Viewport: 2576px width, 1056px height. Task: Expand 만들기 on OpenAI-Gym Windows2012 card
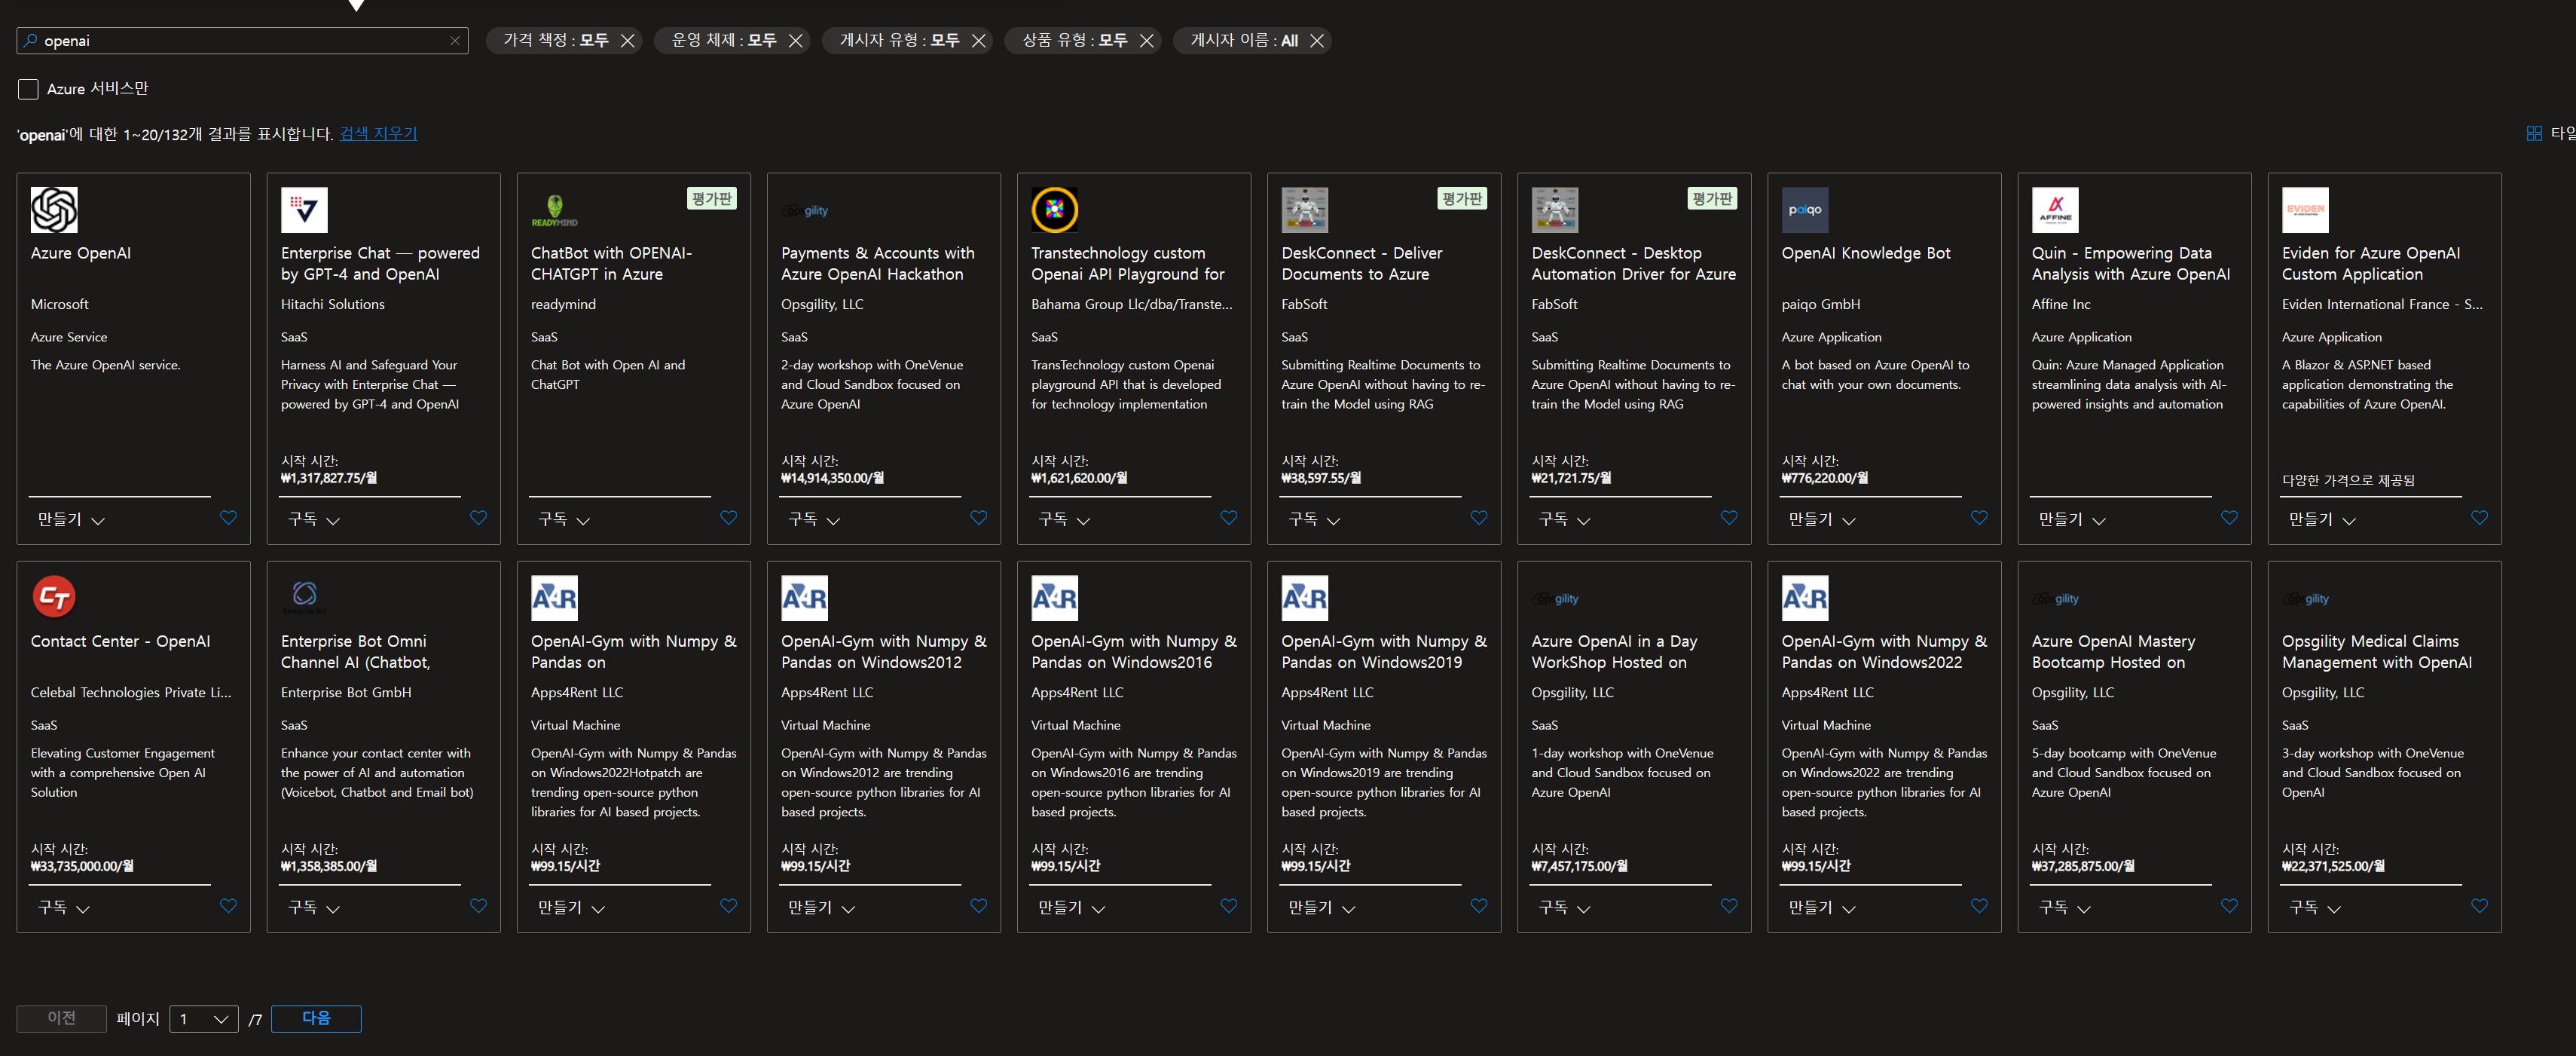821,907
